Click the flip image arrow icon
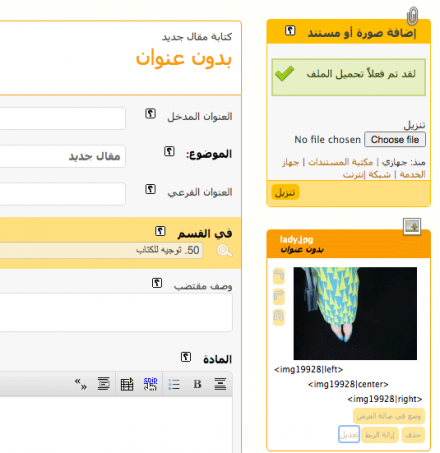Screen dimensions: 440x453 pos(279,316)
